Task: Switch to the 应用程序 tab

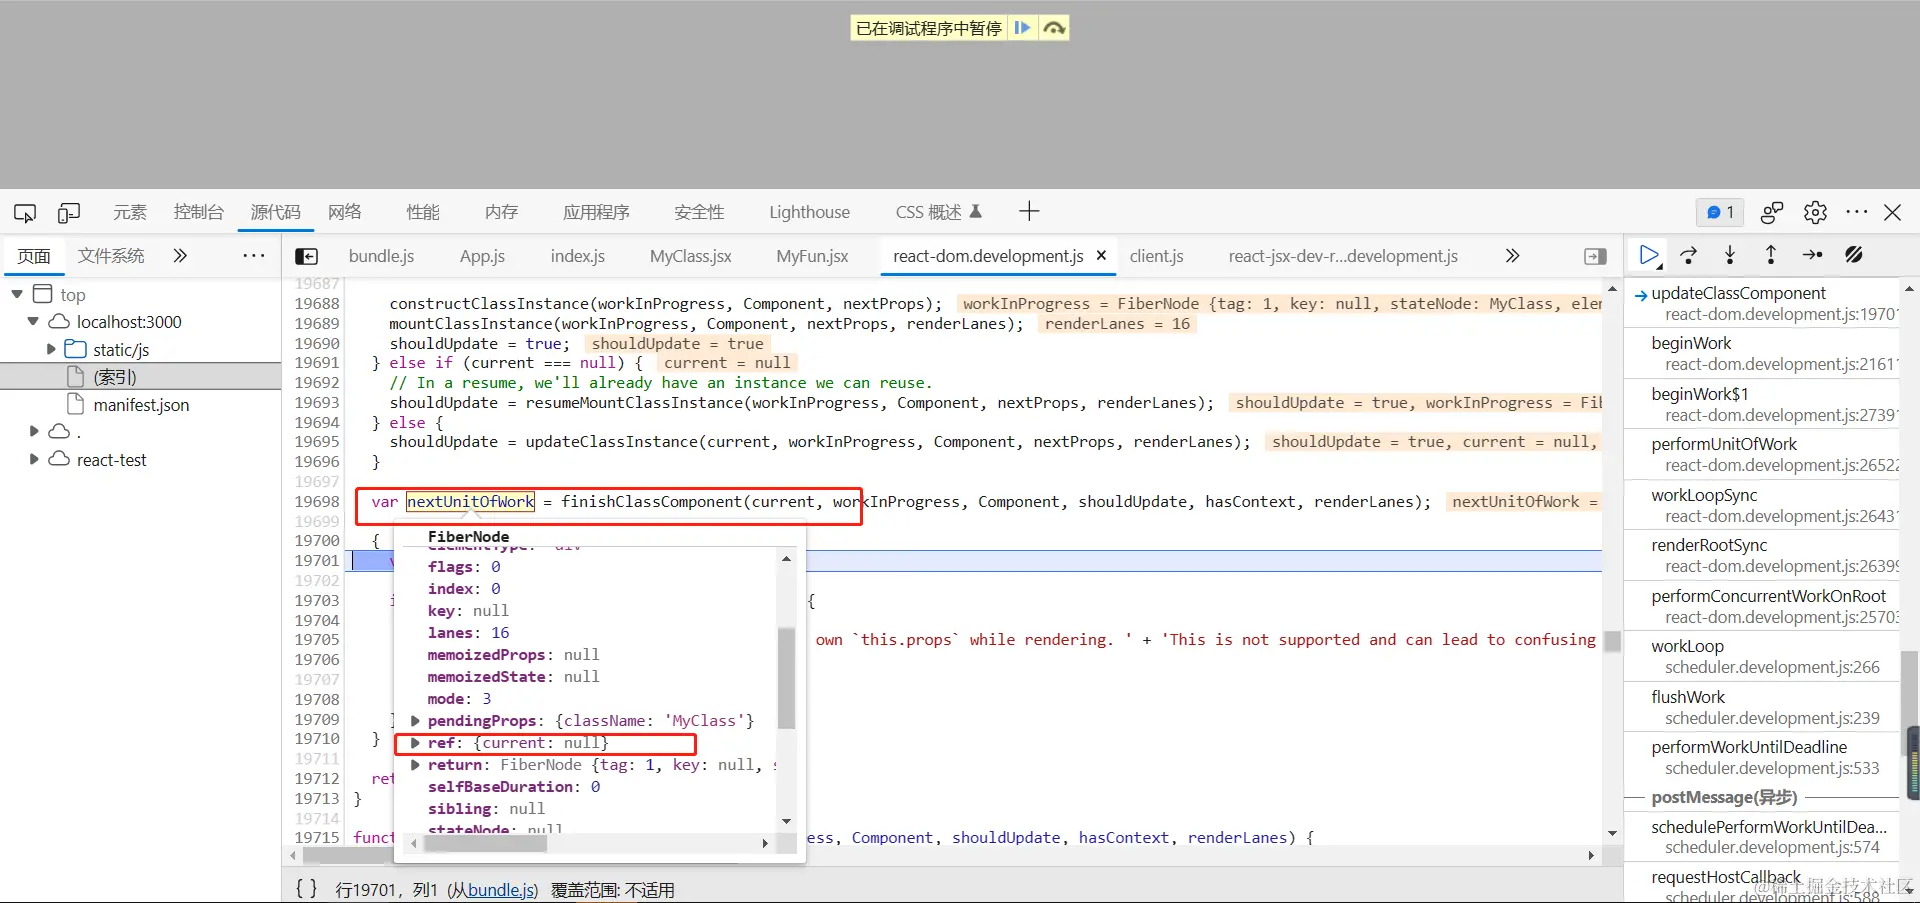Action: click(x=596, y=212)
